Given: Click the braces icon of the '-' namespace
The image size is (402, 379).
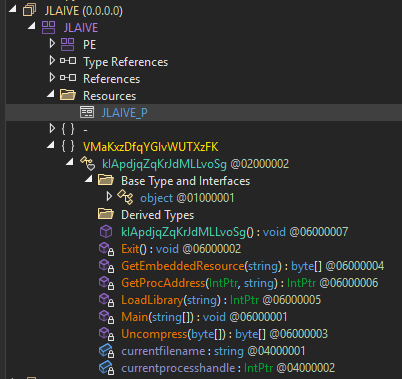Looking at the screenshot, I should point(68,129).
